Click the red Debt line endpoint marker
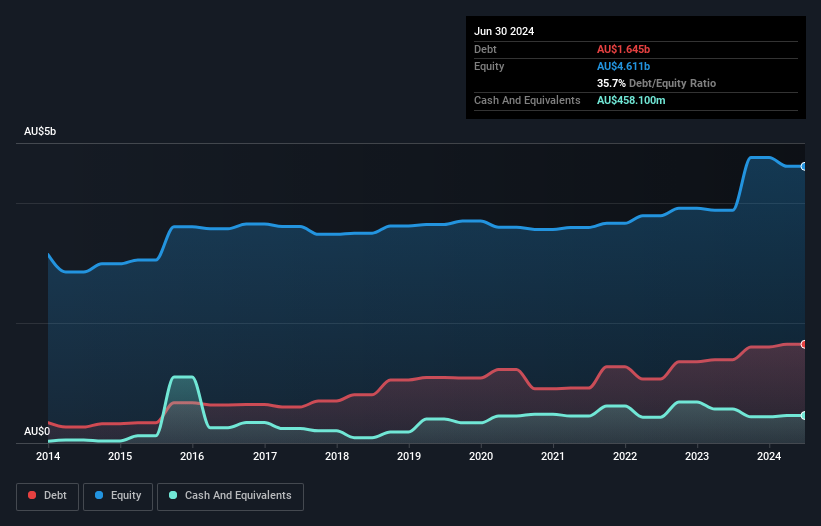Screen dimensions: 821x526 coord(803,344)
